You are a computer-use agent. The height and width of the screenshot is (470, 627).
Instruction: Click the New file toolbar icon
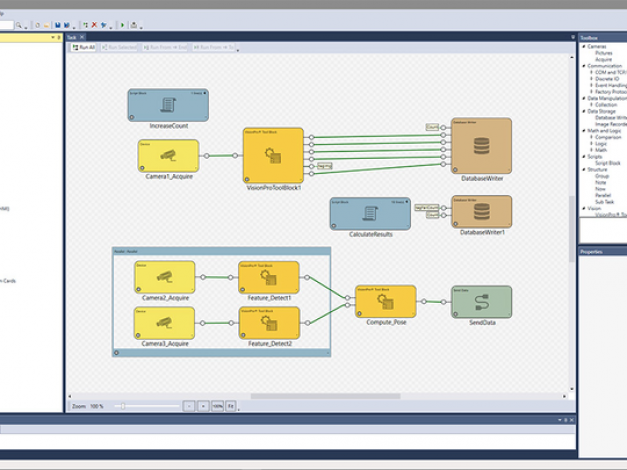[38, 25]
